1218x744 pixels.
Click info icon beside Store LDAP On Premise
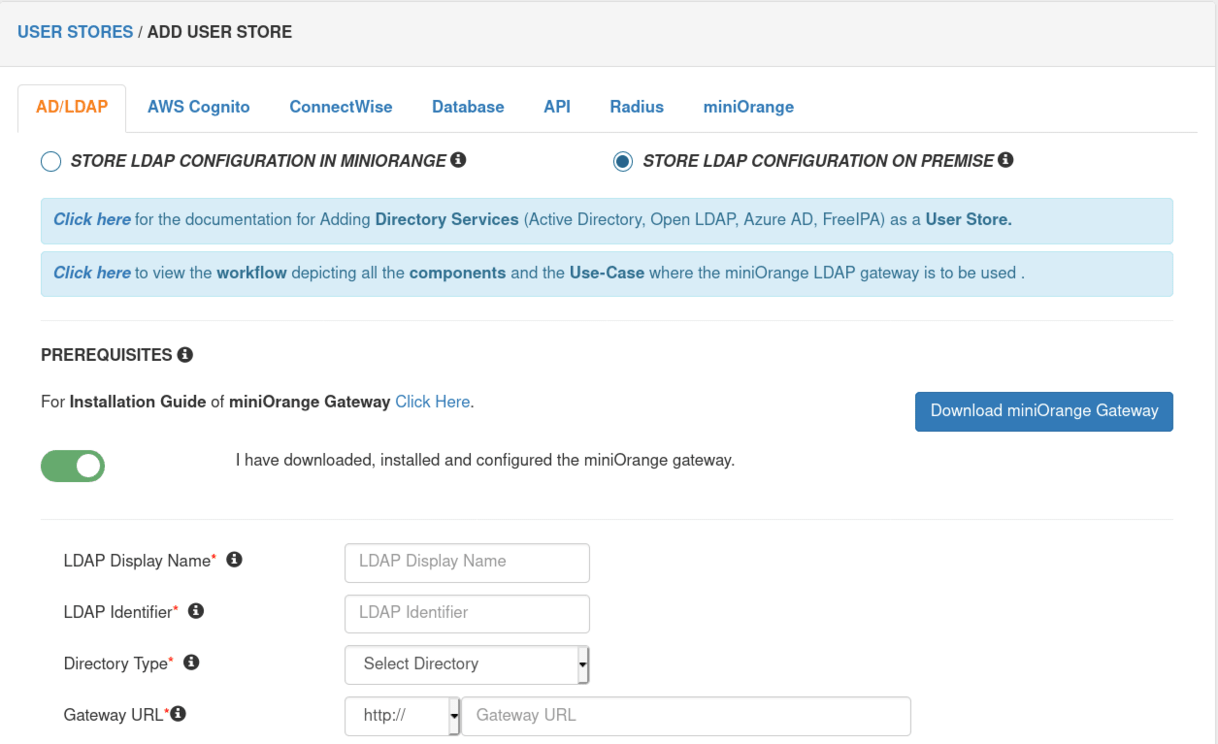(x=1006, y=160)
